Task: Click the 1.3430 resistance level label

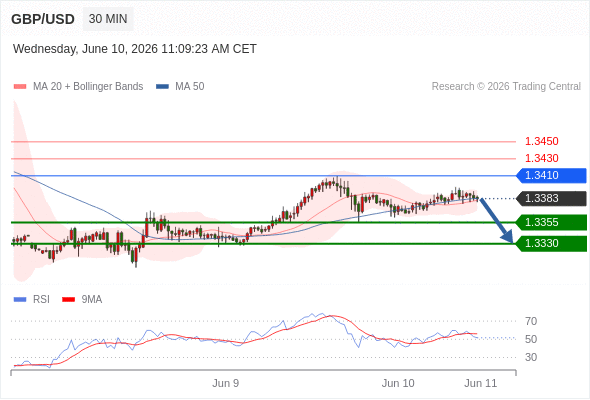Action: (x=542, y=158)
